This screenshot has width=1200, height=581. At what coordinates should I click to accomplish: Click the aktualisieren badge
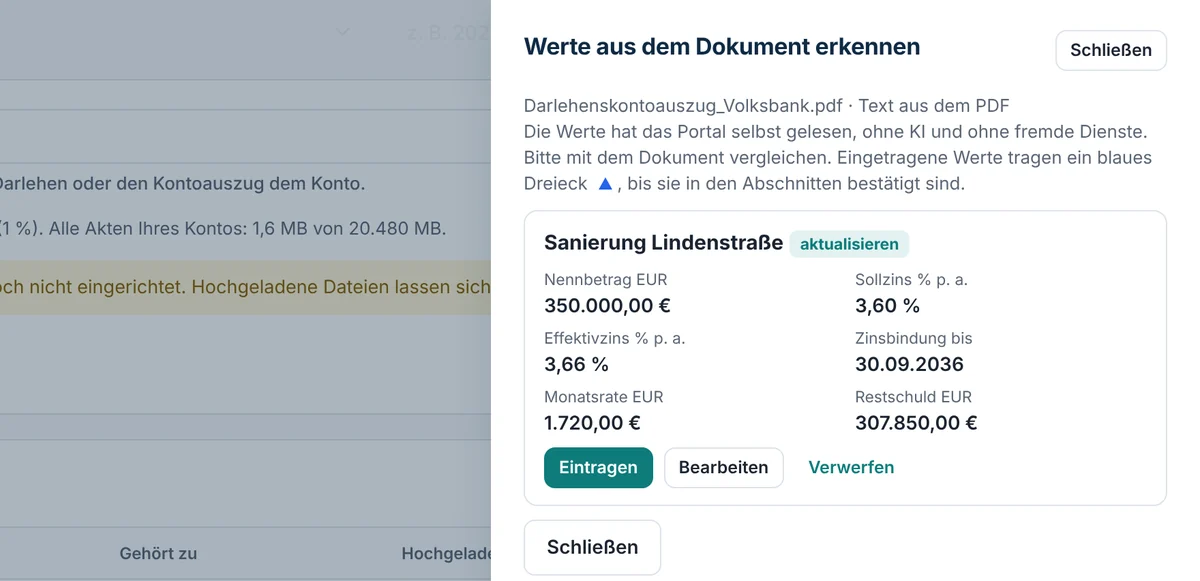(850, 244)
